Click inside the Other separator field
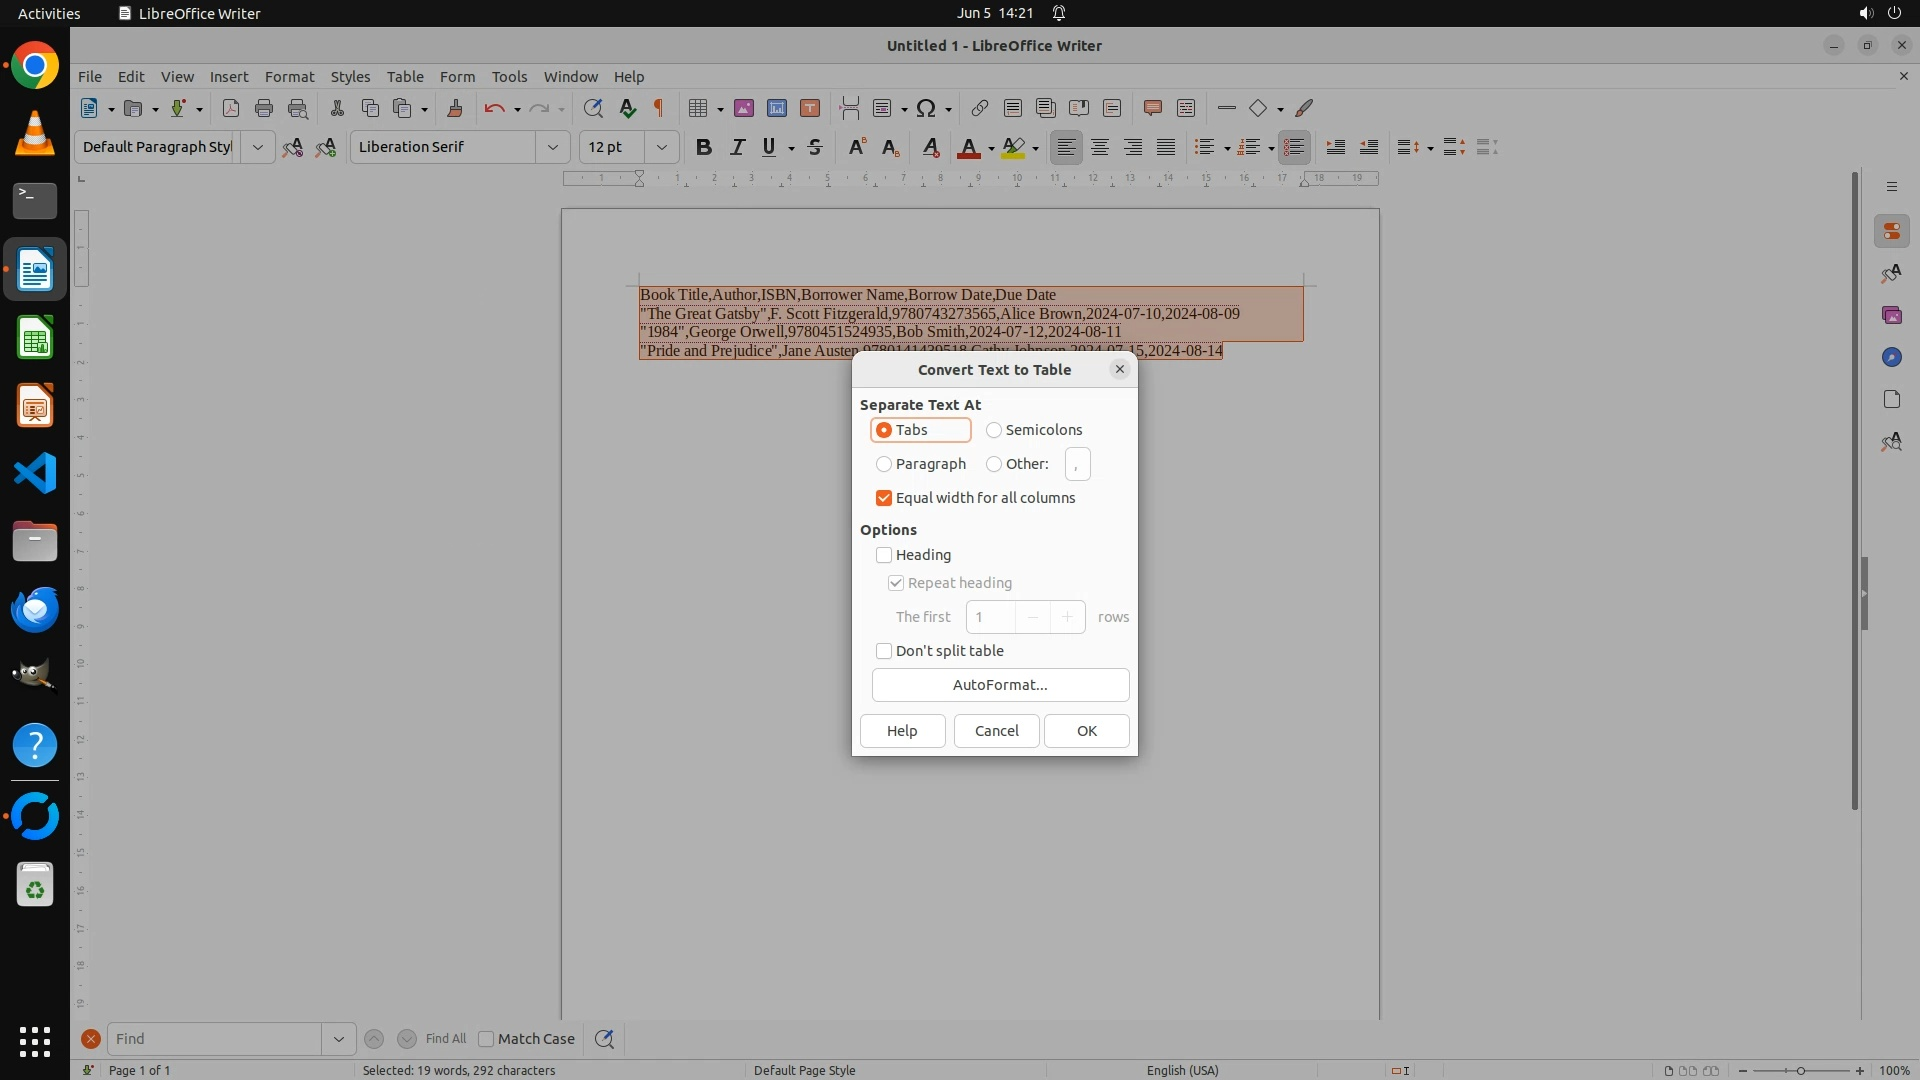Screen dimensions: 1920x1080 [x=1077, y=464]
